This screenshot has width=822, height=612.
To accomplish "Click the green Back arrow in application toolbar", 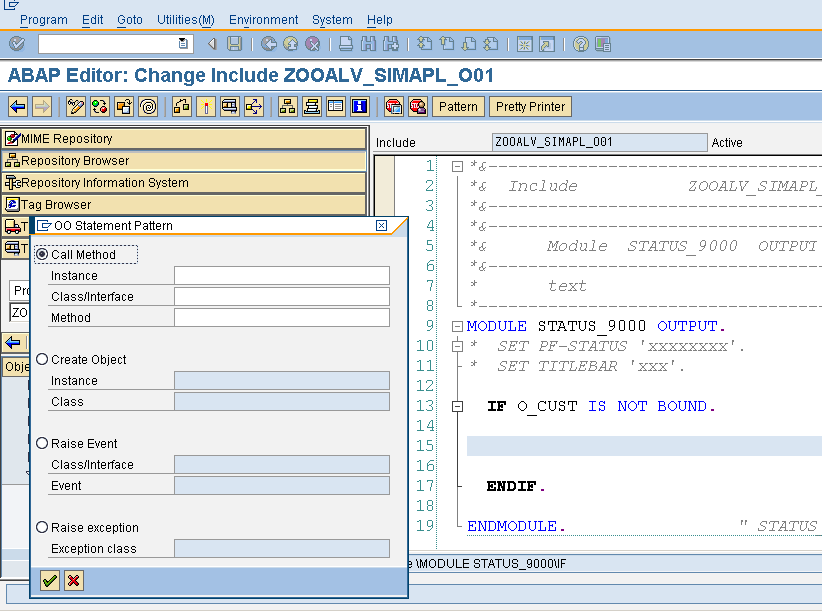I will [x=18, y=107].
